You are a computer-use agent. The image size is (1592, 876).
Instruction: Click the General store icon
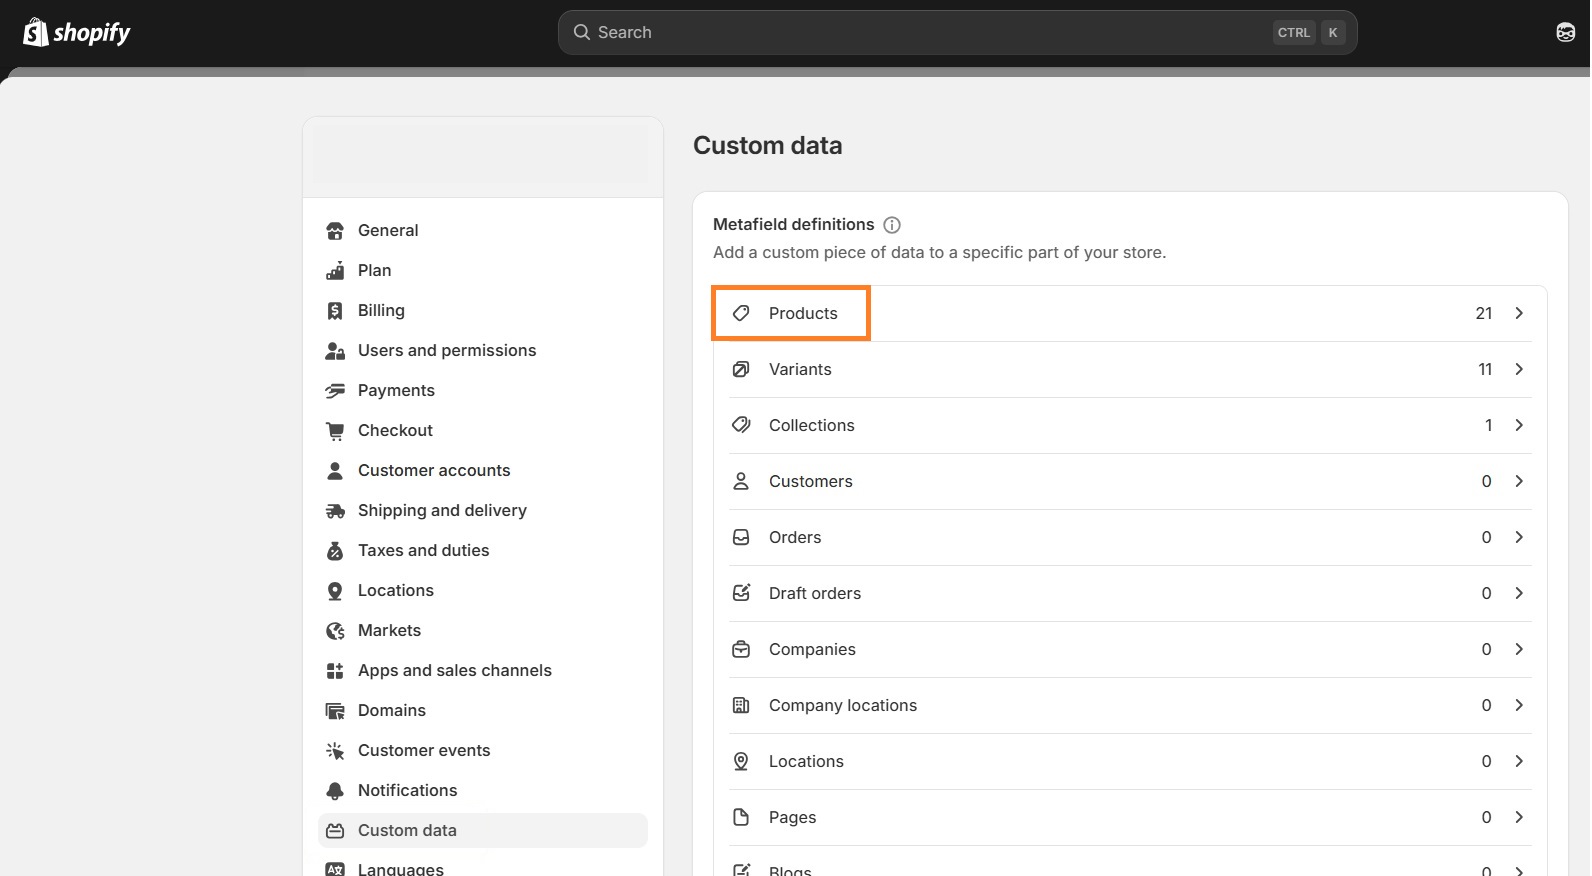click(x=335, y=231)
